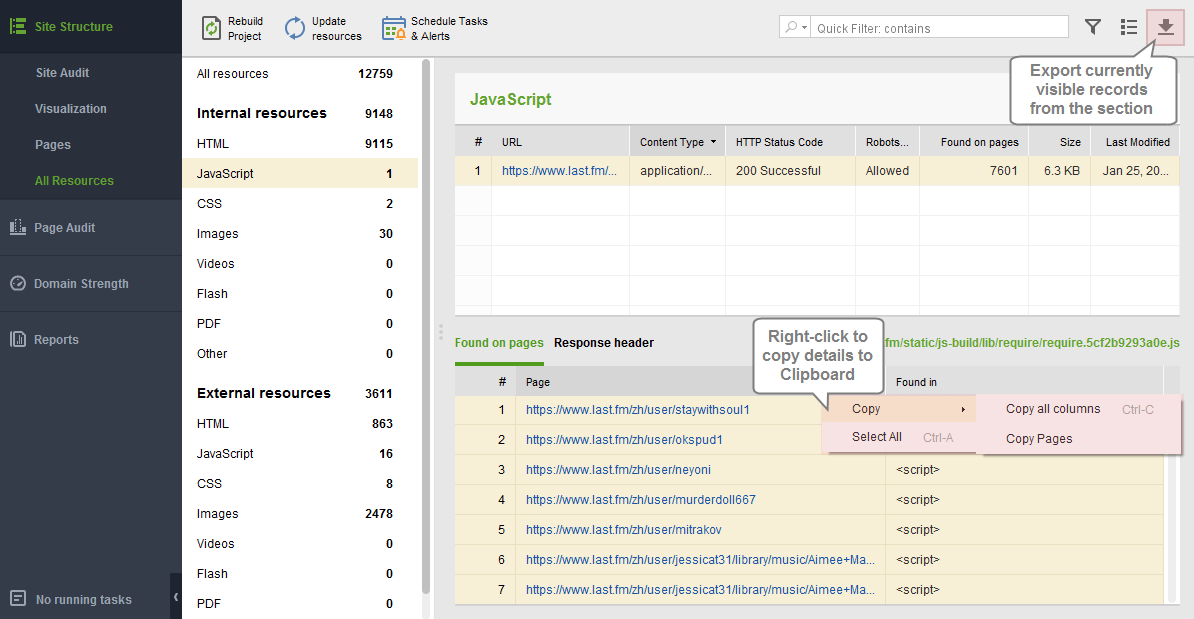The width and height of the screenshot is (1194, 619).
Task: Open the jessicat31 link in row 6
Action: click(700, 560)
